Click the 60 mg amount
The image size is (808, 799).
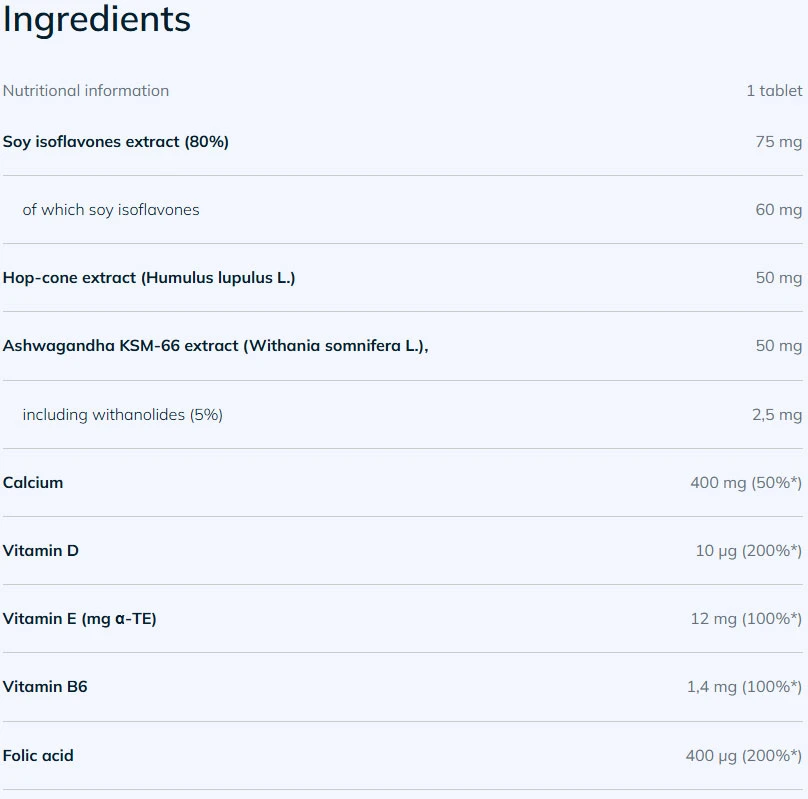[x=778, y=210]
